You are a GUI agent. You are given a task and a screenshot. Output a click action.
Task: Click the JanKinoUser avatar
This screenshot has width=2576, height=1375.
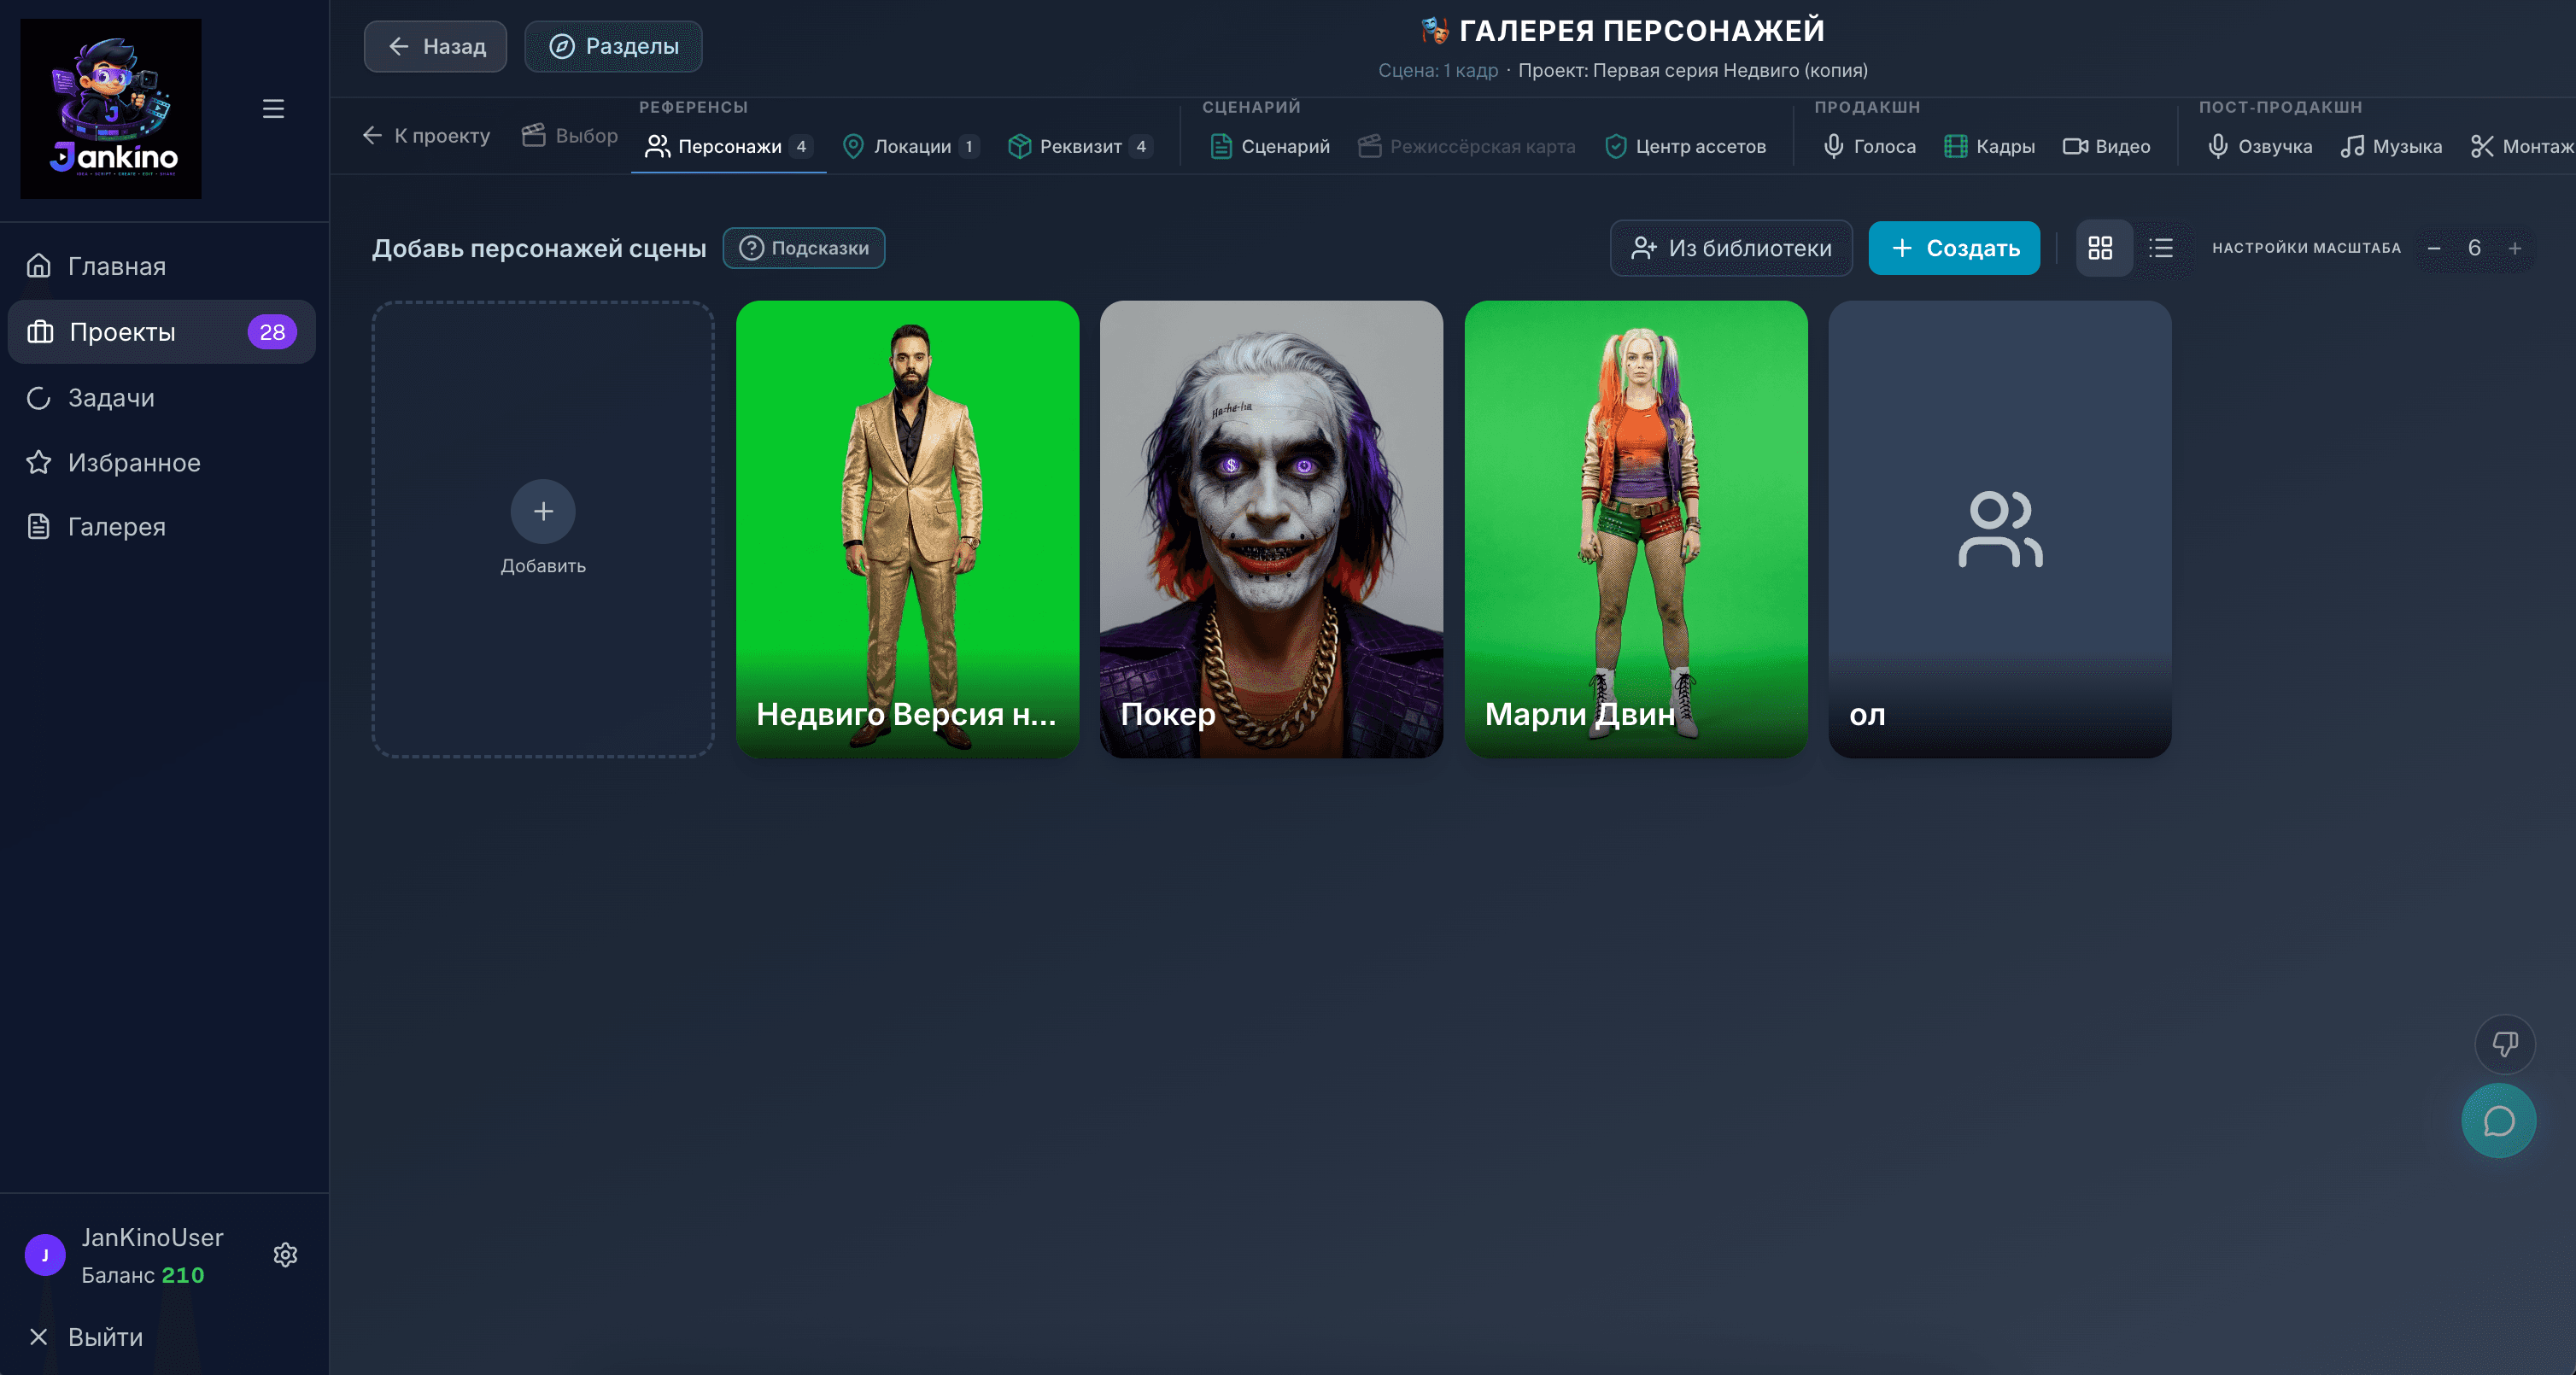coord(45,1255)
